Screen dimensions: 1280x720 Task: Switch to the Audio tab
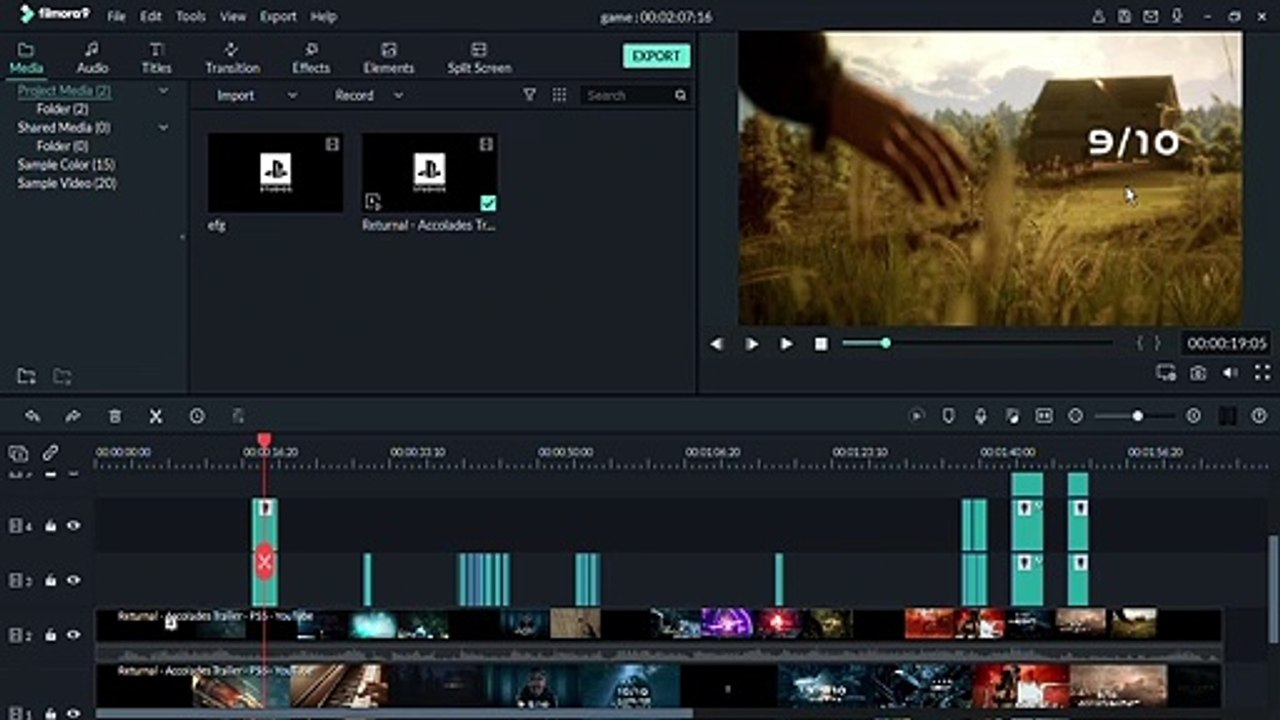click(x=92, y=58)
